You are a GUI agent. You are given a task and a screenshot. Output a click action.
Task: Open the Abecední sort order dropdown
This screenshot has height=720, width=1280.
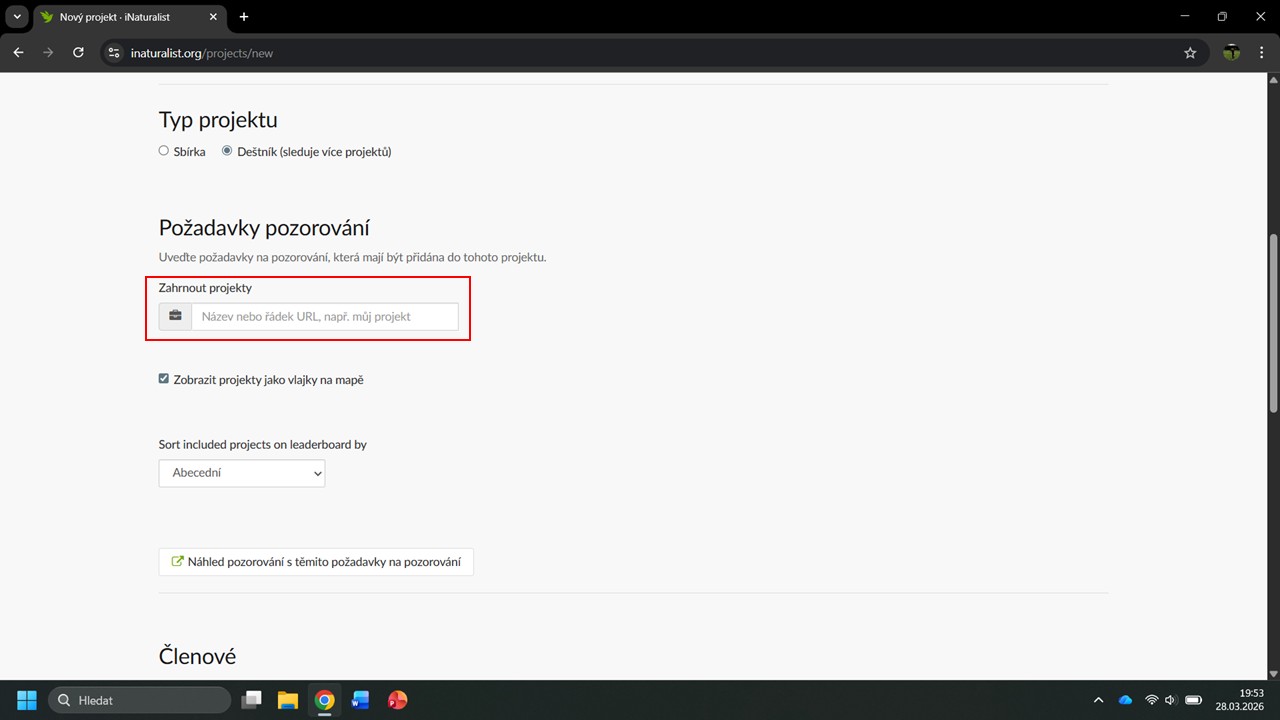(x=242, y=473)
